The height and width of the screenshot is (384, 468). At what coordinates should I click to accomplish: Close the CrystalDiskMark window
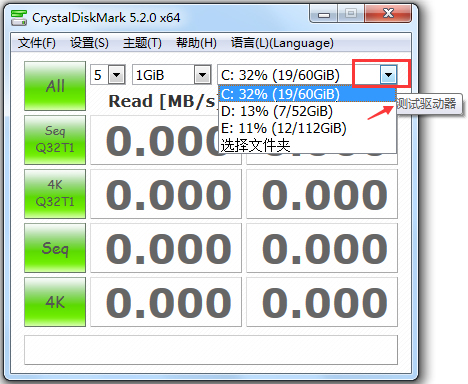tap(388, 14)
